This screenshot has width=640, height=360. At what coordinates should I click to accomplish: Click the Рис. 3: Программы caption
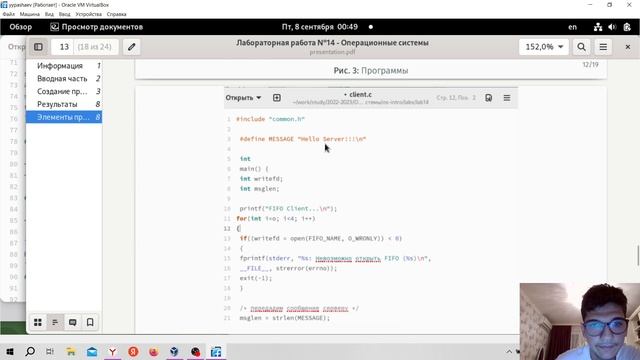[371, 71]
